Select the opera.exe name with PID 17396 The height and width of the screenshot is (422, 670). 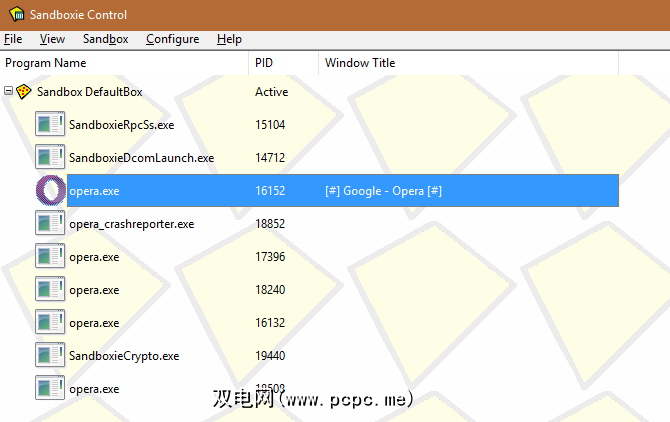pos(94,257)
